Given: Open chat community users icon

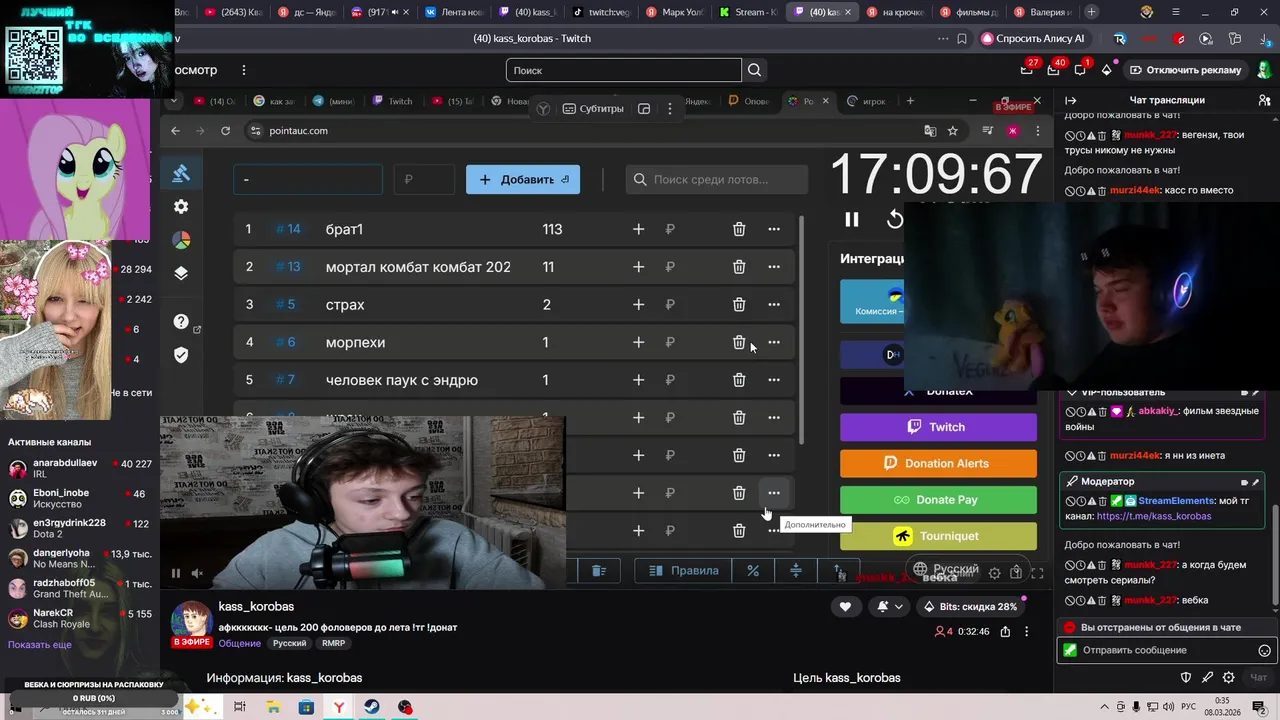Looking at the screenshot, I should [x=1265, y=100].
